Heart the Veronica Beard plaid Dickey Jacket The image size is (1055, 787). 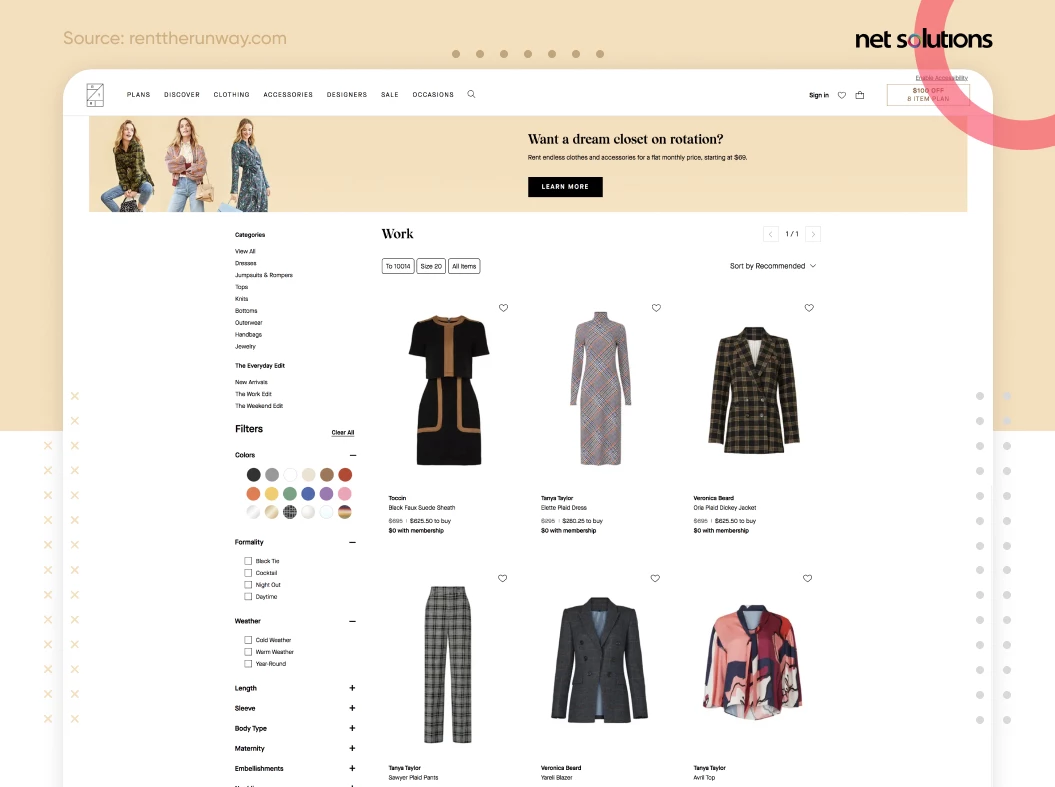[x=809, y=307]
